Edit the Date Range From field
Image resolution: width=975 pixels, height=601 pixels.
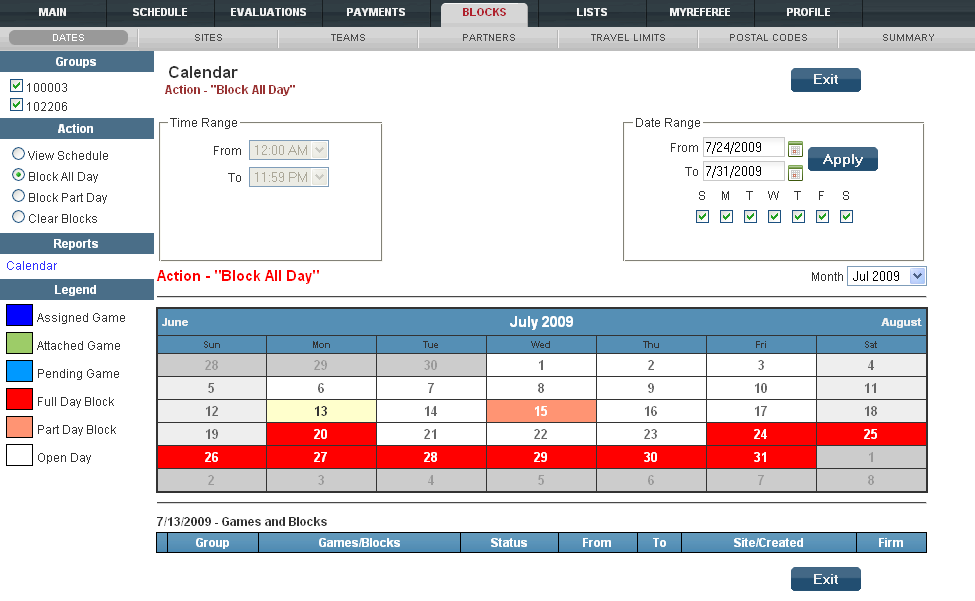(x=744, y=147)
